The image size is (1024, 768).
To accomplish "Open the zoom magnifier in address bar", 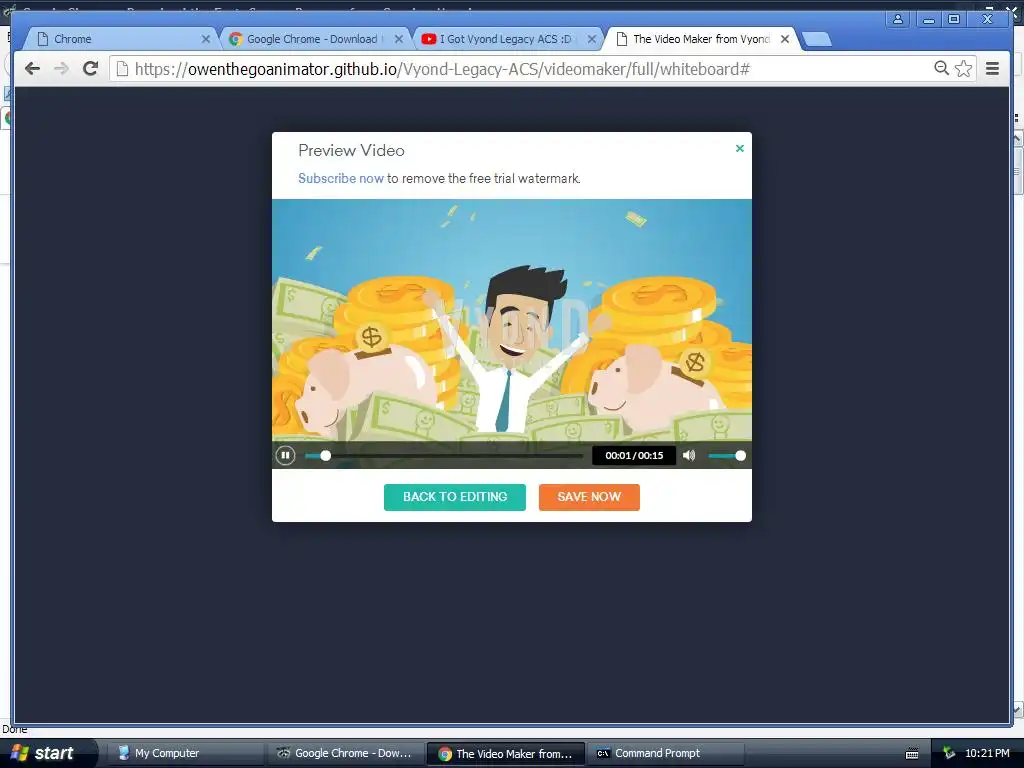I will click(941, 68).
